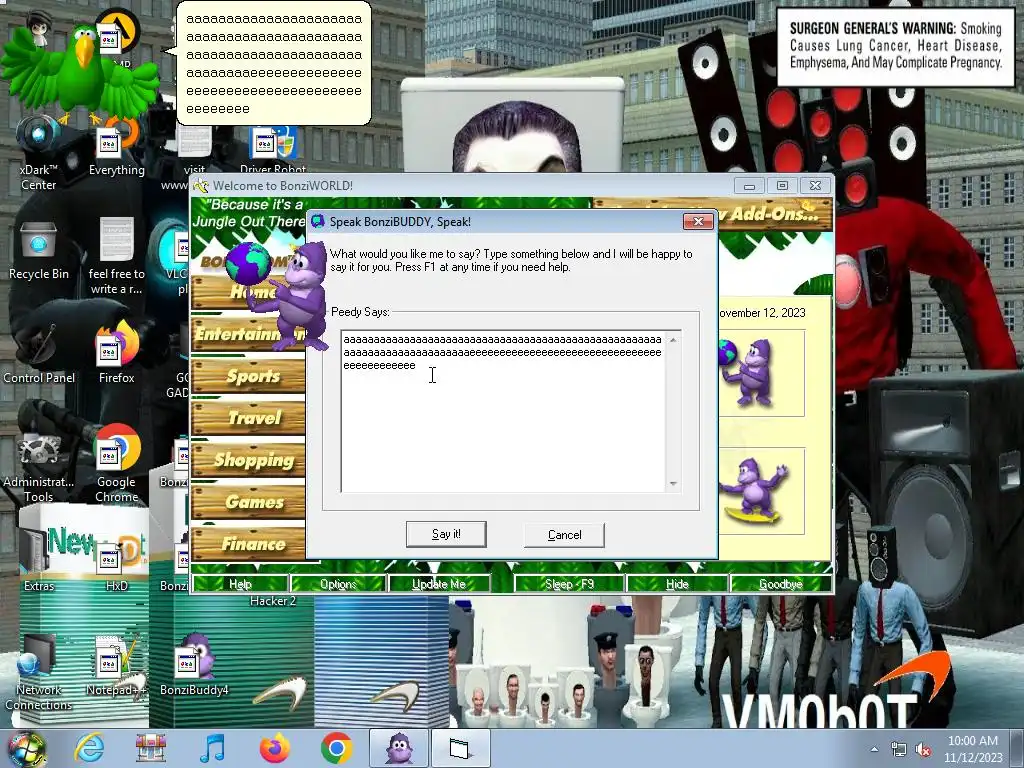
Task: Open the Google Chrome desktop icon
Action: [116, 464]
